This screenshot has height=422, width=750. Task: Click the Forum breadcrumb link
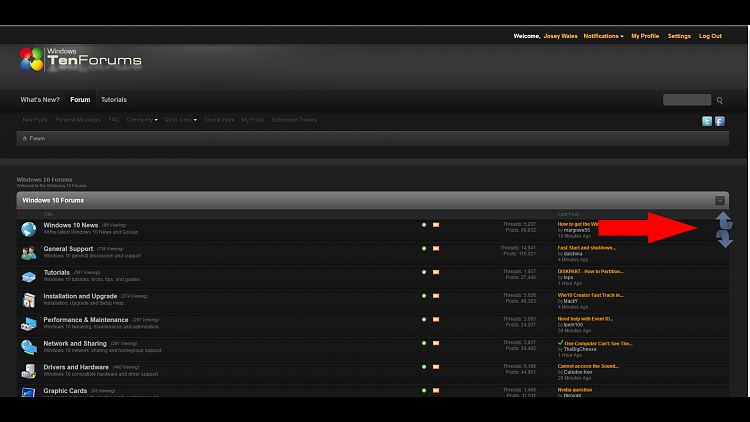pos(37,138)
